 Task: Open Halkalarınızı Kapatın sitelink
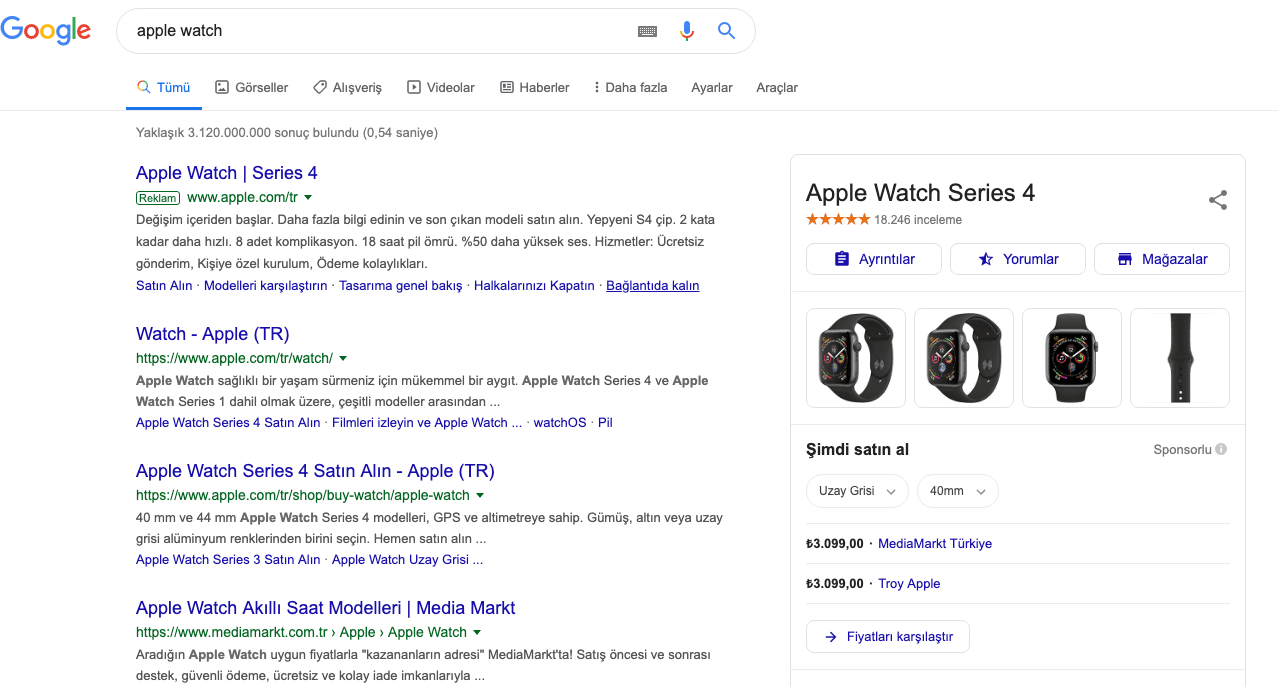(534, 286)
